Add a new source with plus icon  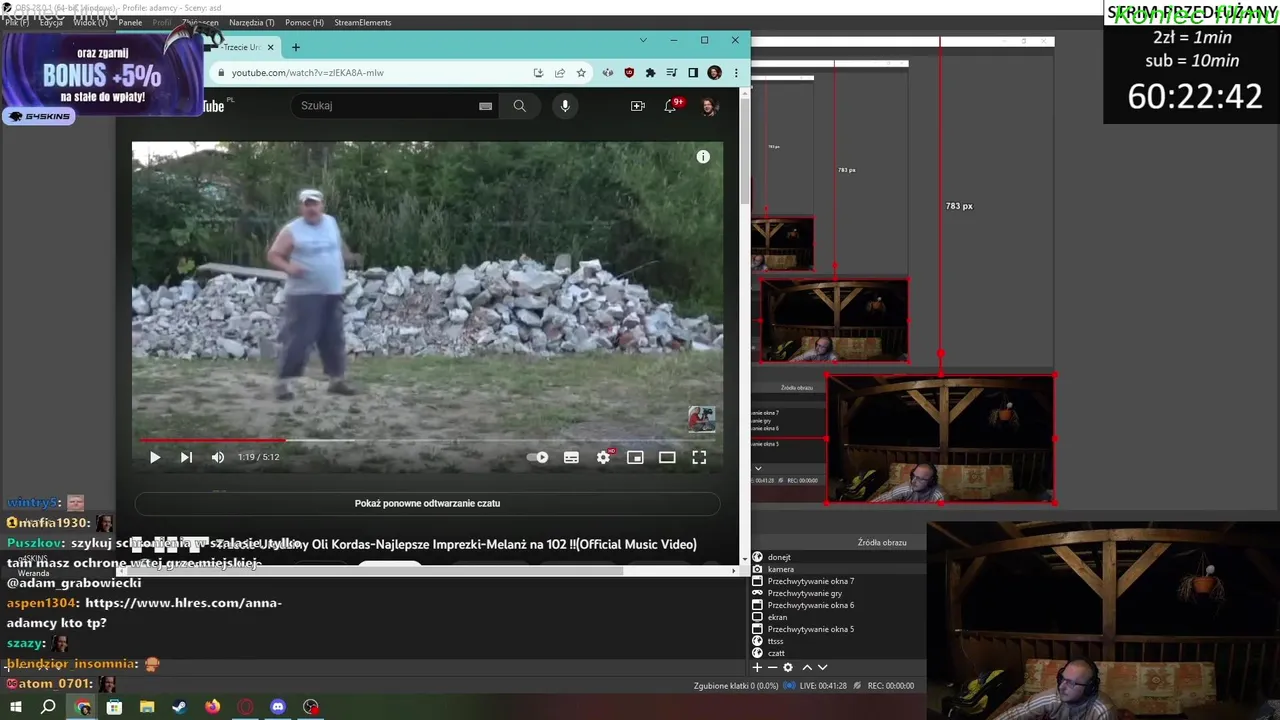coord(757,667)
